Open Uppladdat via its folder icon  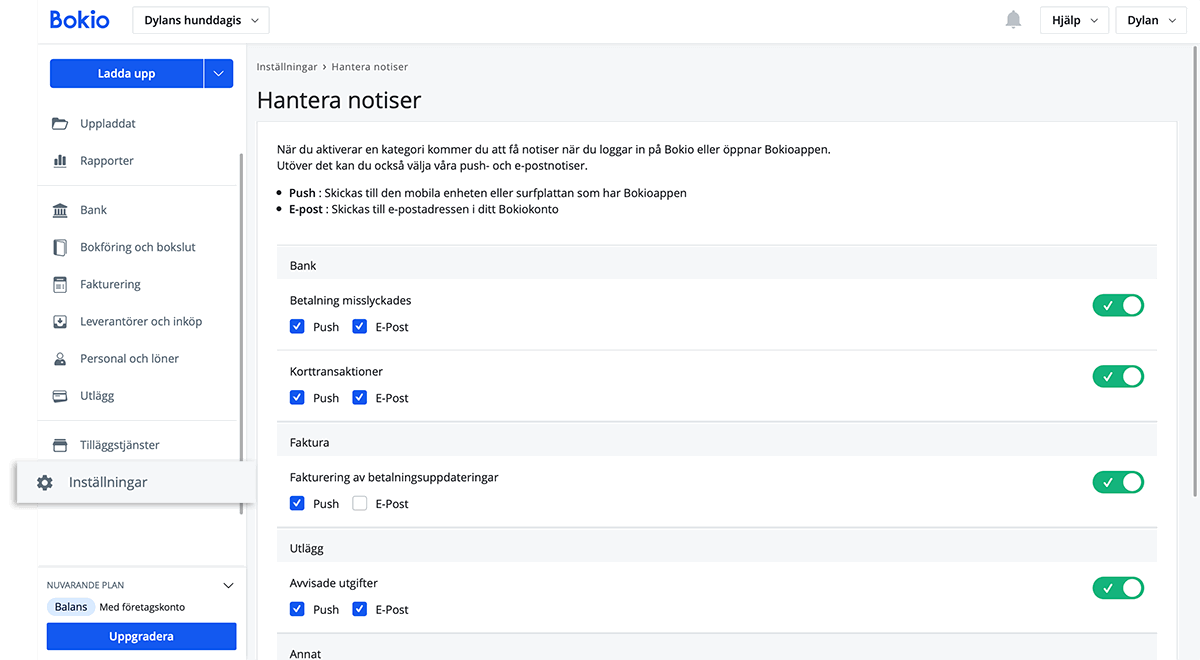[x=60, y=124]
